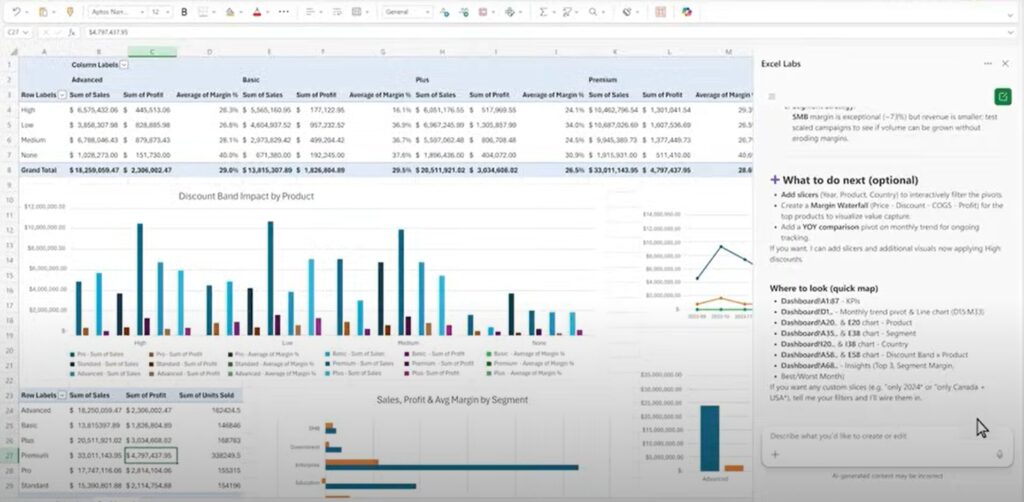Click the Format Painter brush icon
This screenshot has width=1024, height=502.
click(69, 12)
